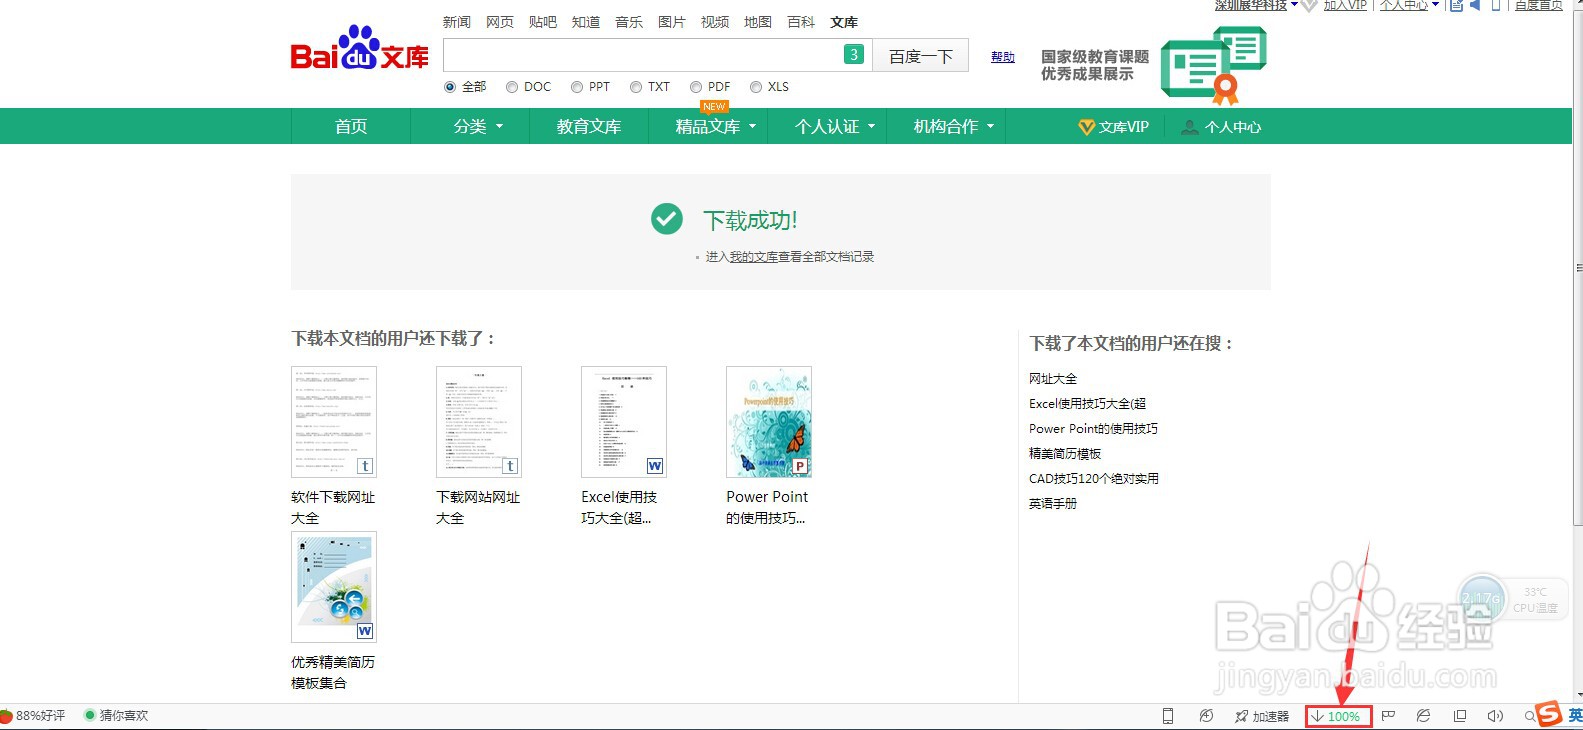Image resolution: width=1583 pixels, height=730 pixels.
Task: Open the 优秀精美简历模板集合 document thumbnail
Action: coord(334,587)
